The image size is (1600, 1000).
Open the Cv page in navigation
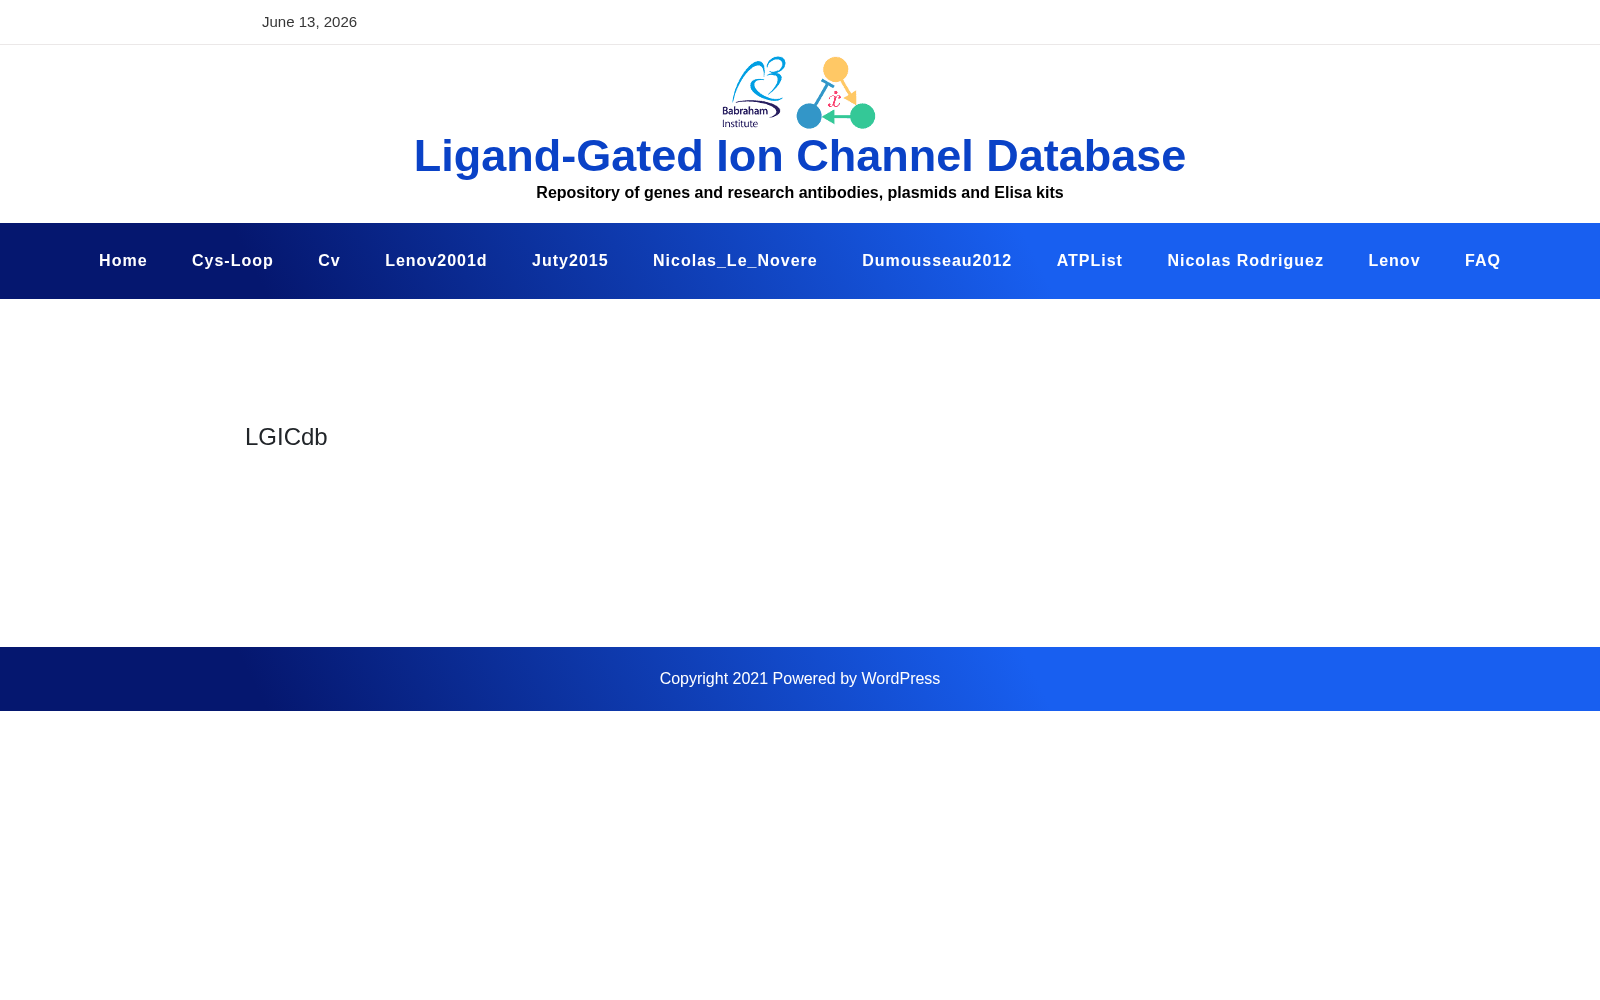(x=329, y=261)
